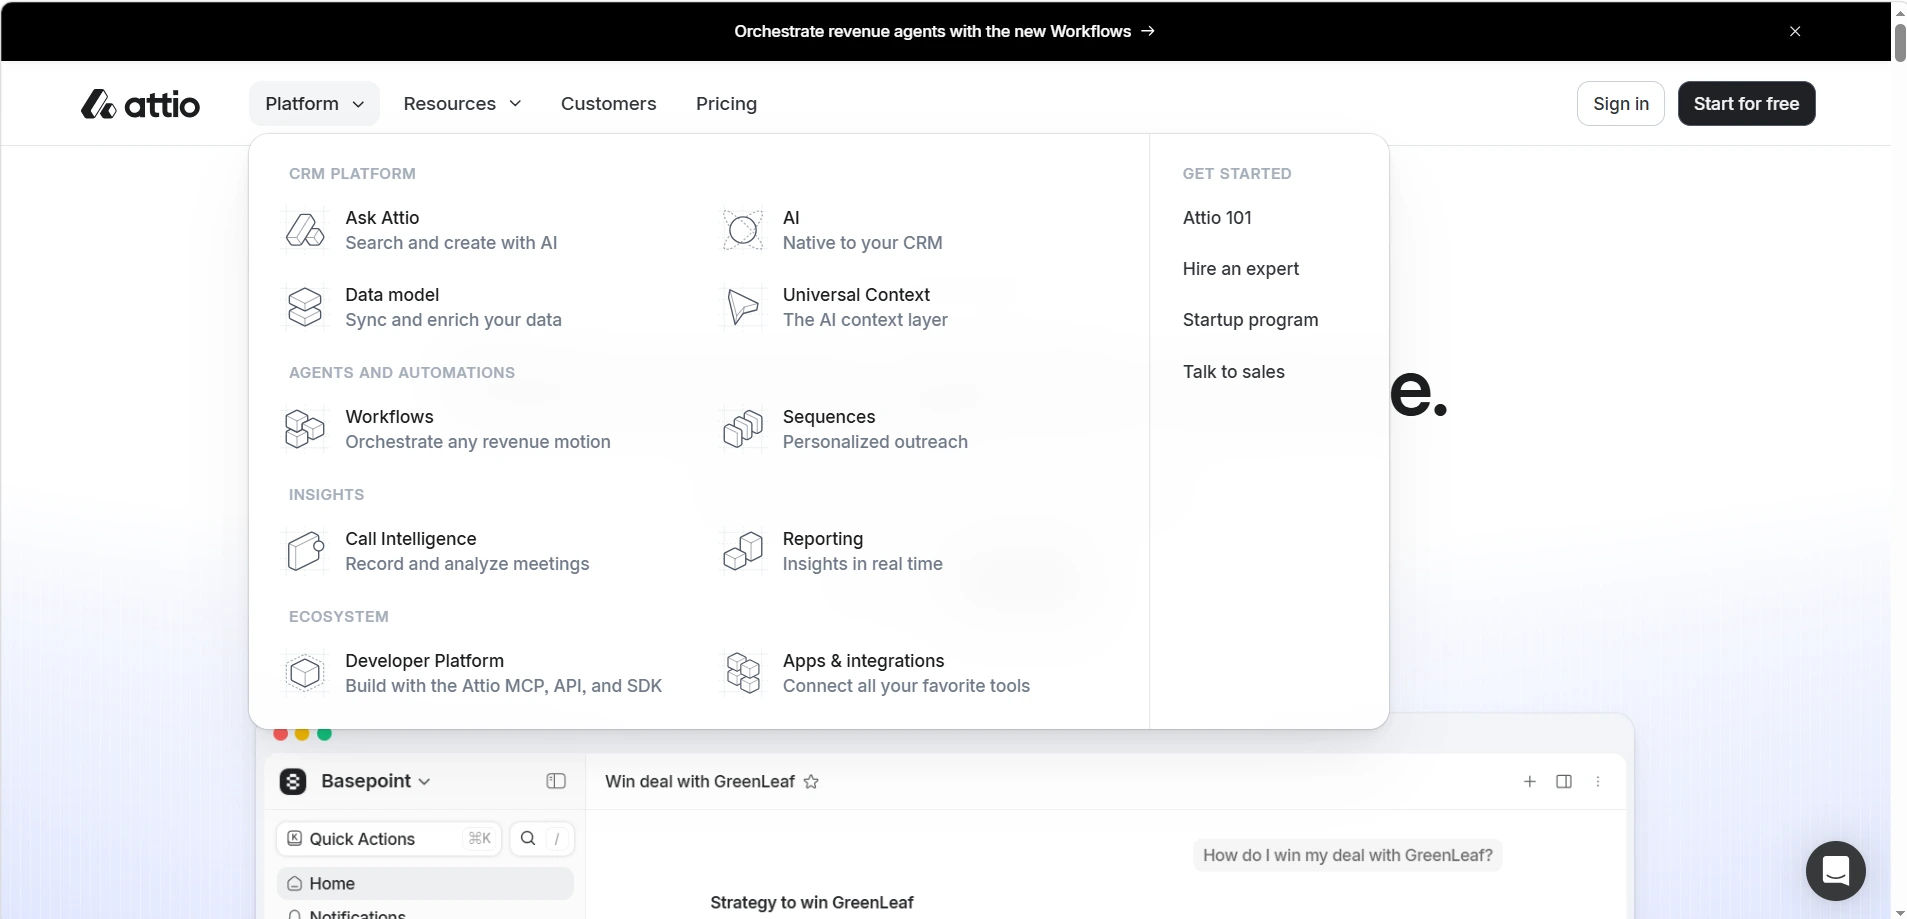This screenshot has height=919, width=1907.
Task: Open the Startup program link
Action: coord(1250,320)
